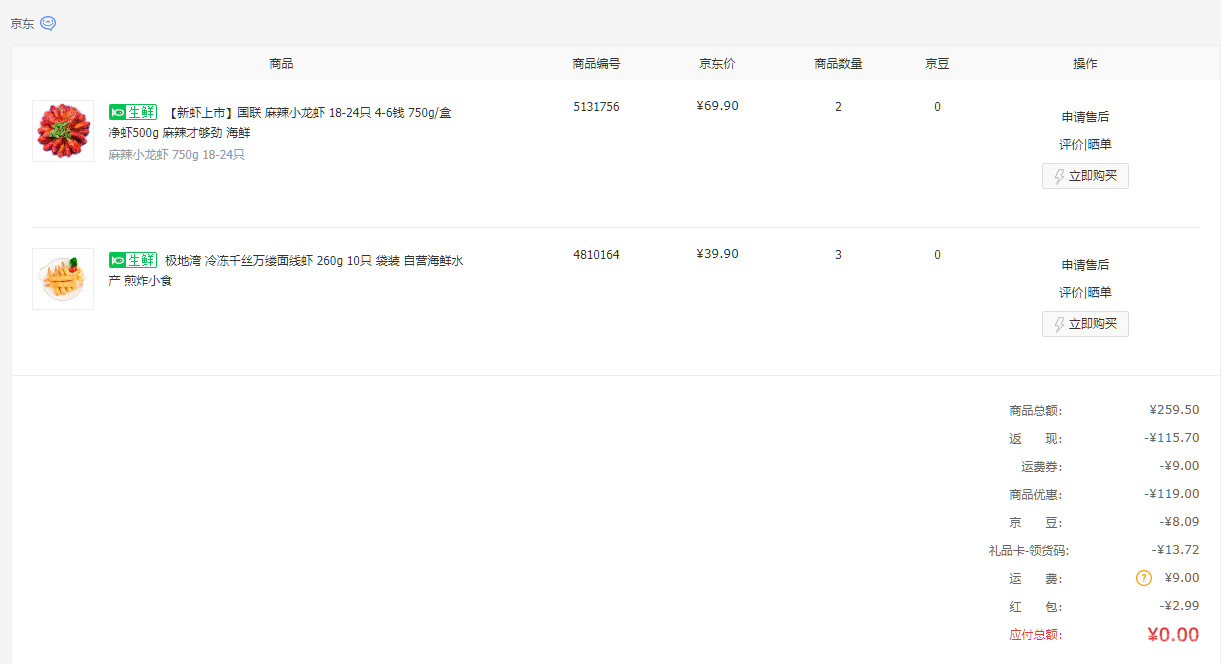The image size is (1221, 664).
Task: Select the 商品数量 column header
Action: tap(838, 64)
